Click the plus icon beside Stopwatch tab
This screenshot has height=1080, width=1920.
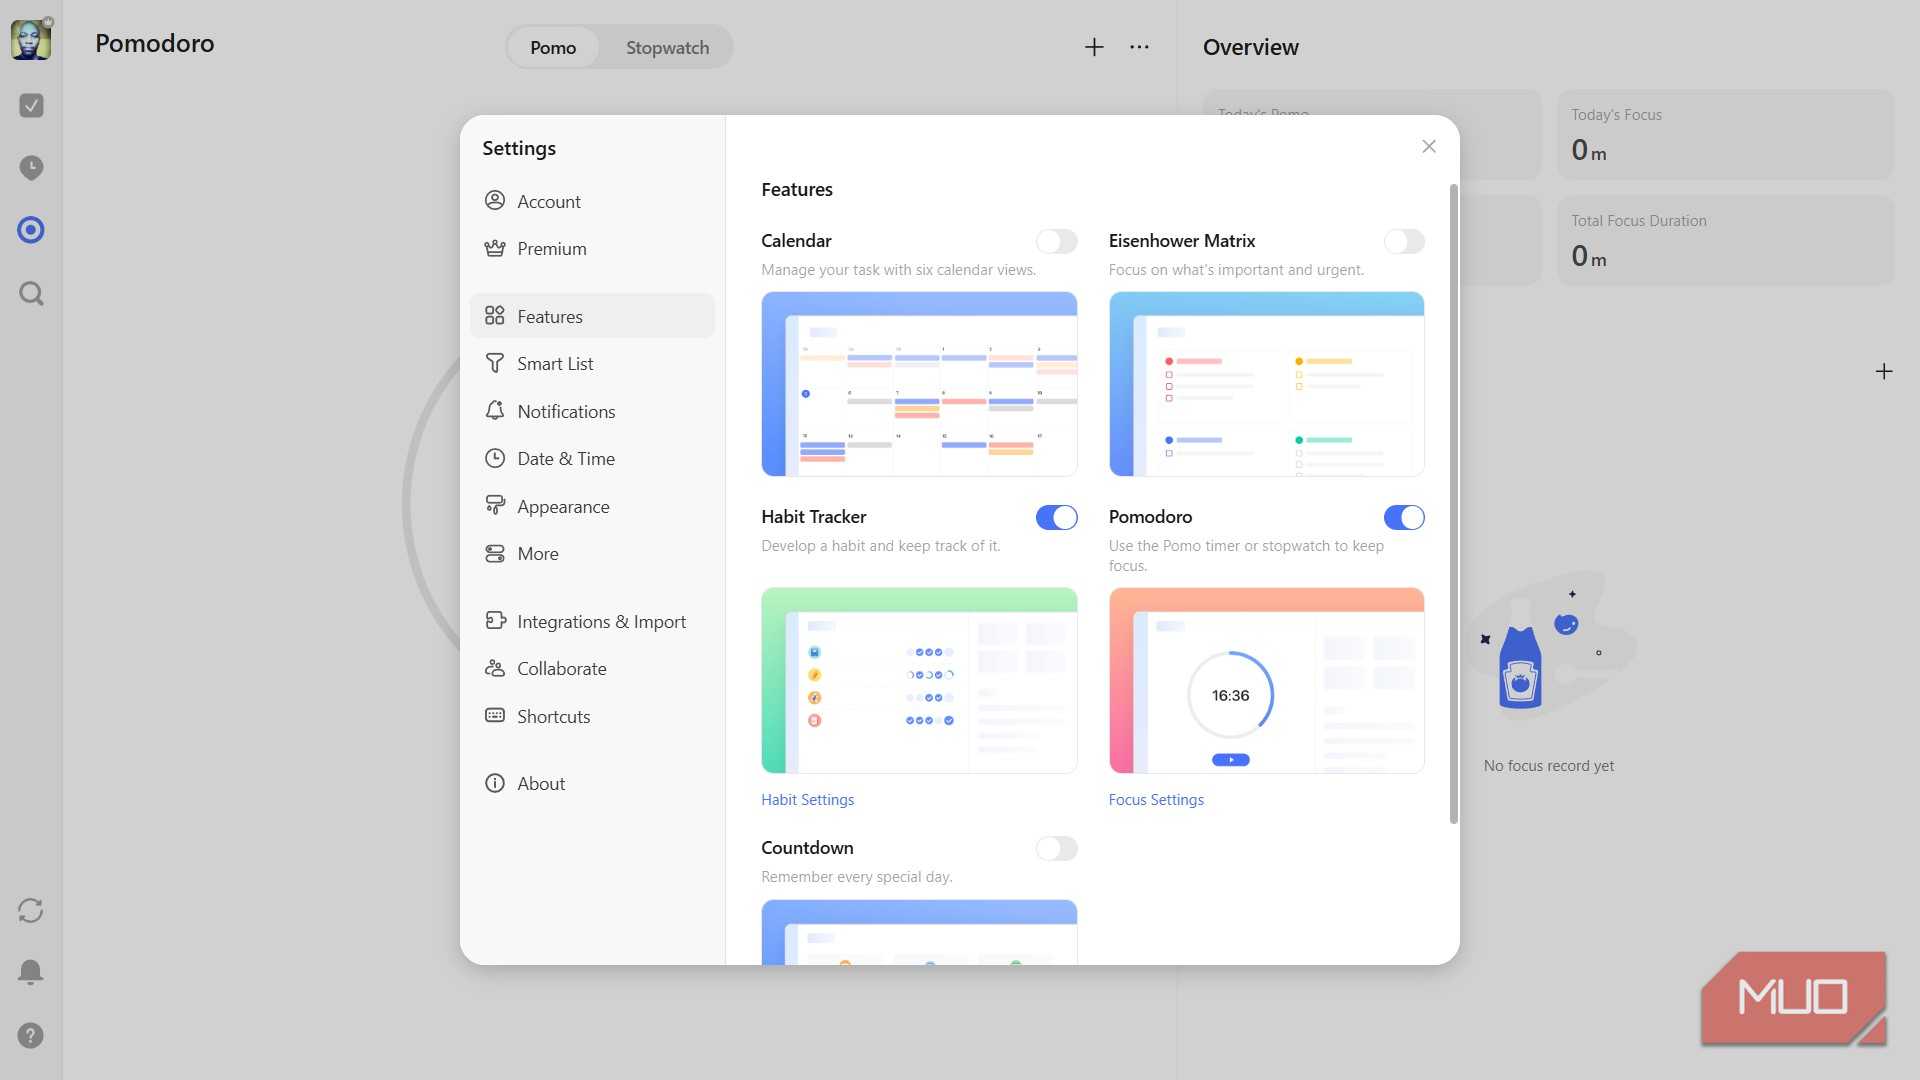coord(1094,47)
